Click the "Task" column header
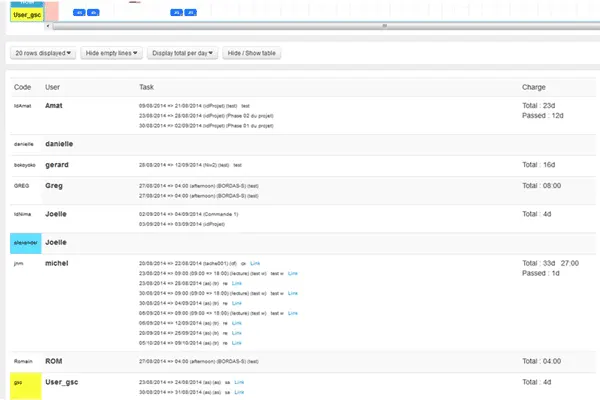The height and width of the screenshot is (400, 600). click(147, 87)
